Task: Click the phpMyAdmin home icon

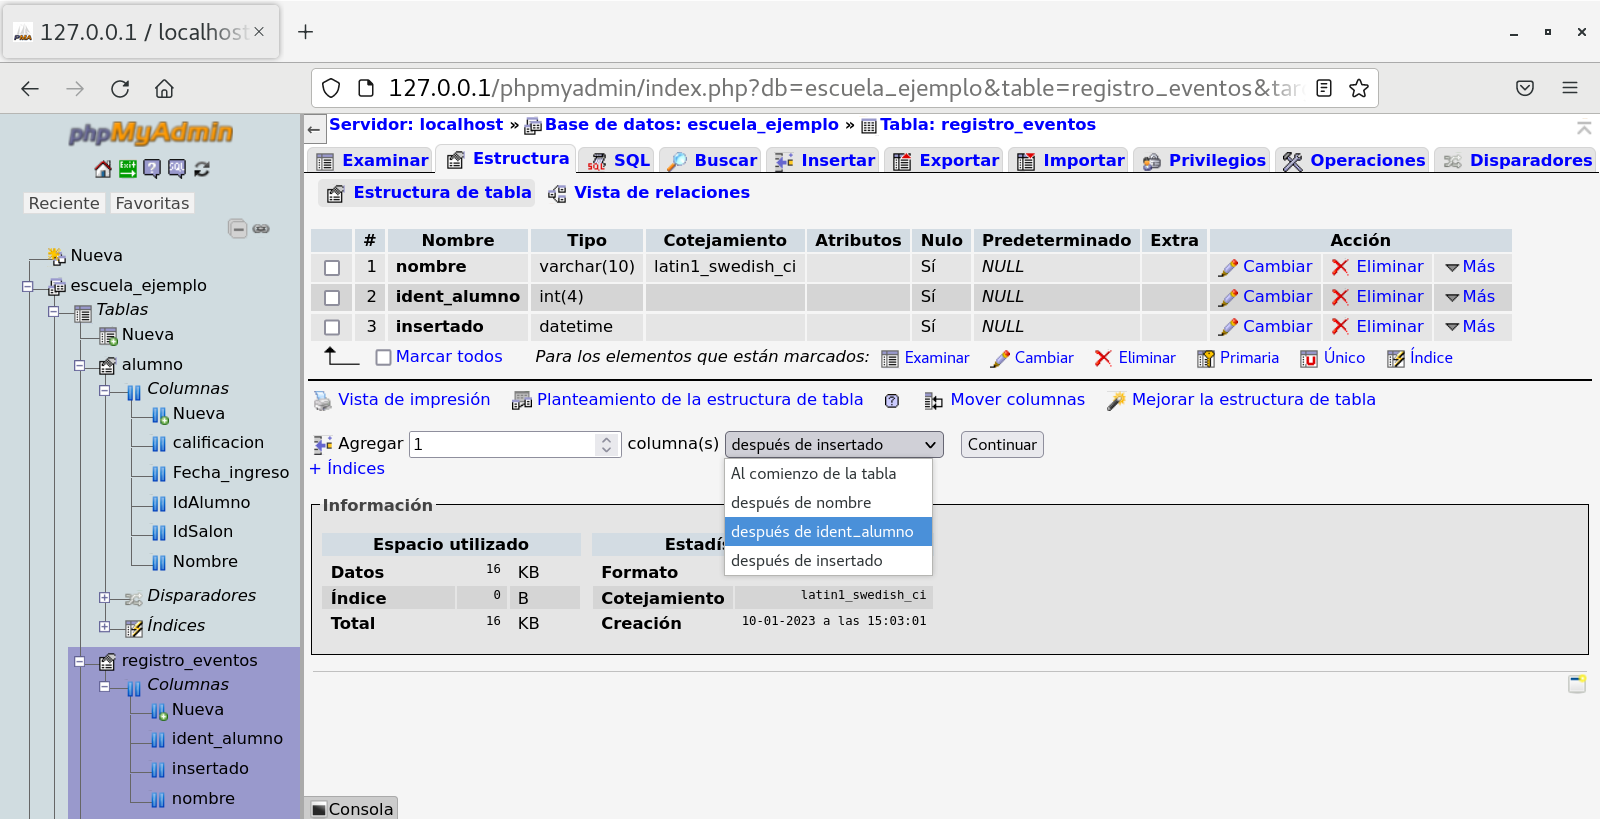Action: click(102, 169)
